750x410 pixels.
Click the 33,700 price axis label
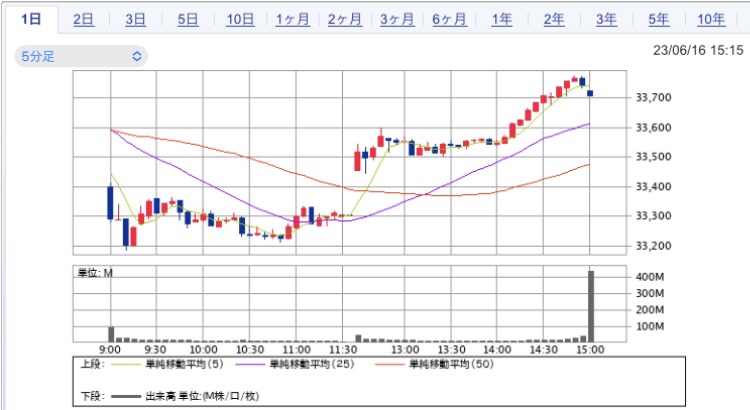[x=653, y=98]
